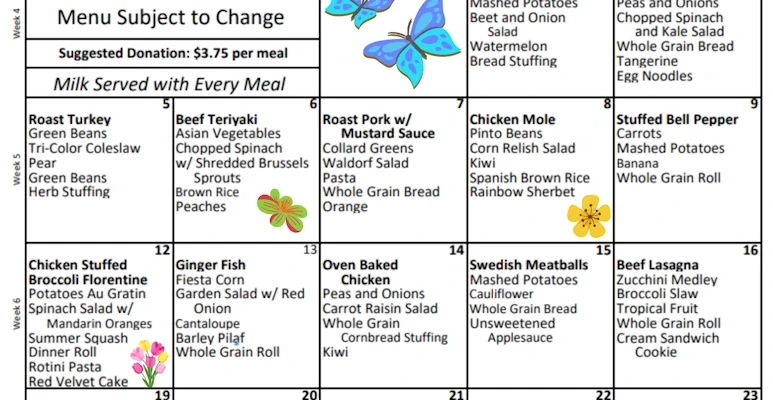
Task: Click "Roast Pork w/ Mustard Sauce" heading
Action: coord(377,126)
